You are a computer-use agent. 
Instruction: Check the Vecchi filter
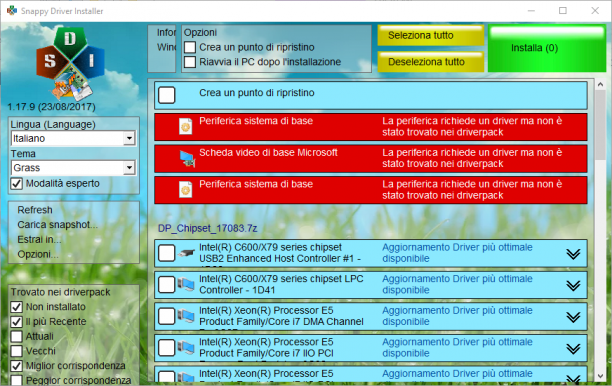point(16,351)
